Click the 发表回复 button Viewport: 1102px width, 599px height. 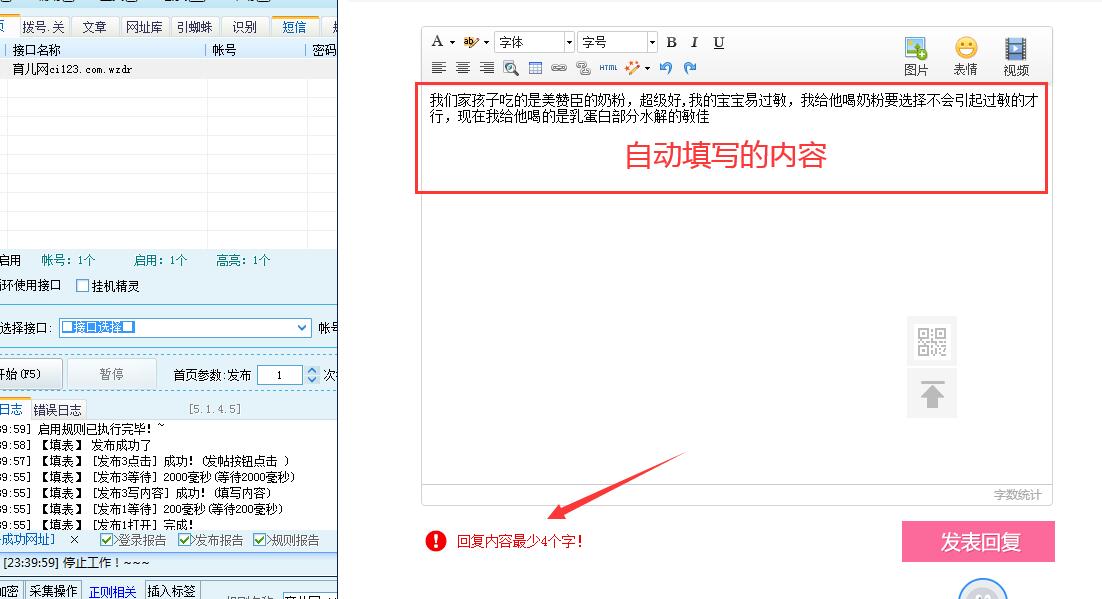pyautogui.click(x=977, y=540)
